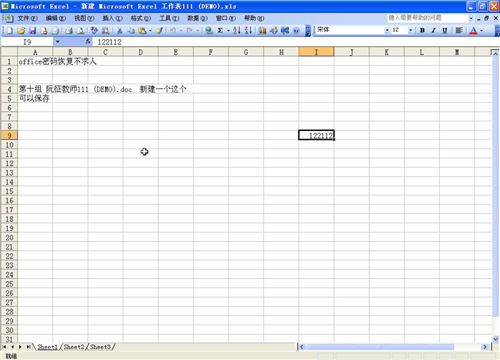Image resolution: width=500 pixels, height=360 pixels.
Task: Toggle Bold formatting
Action: point(422,31)
